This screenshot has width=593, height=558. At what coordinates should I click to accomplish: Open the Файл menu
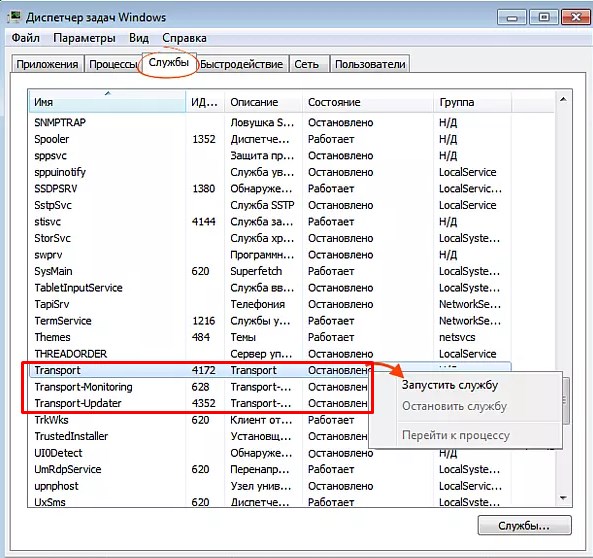25,38
